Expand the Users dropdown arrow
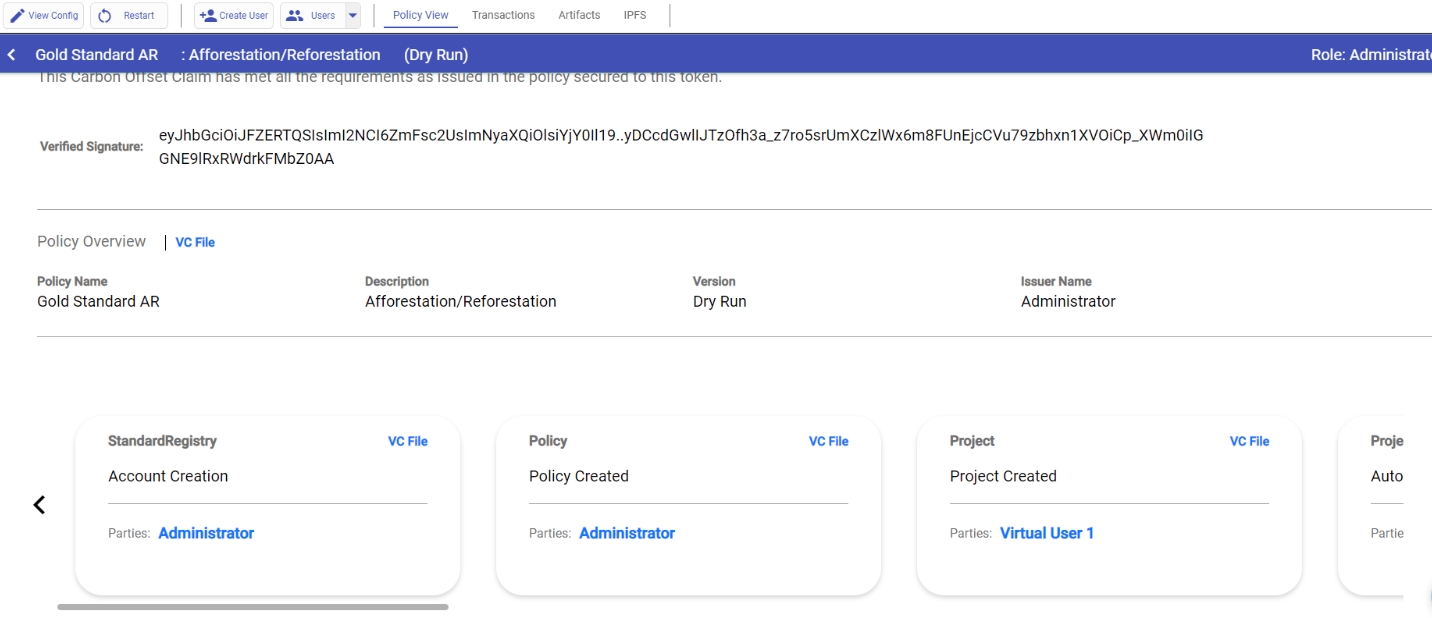This screenshot has height=618, width=1432. tap(352, 16)
